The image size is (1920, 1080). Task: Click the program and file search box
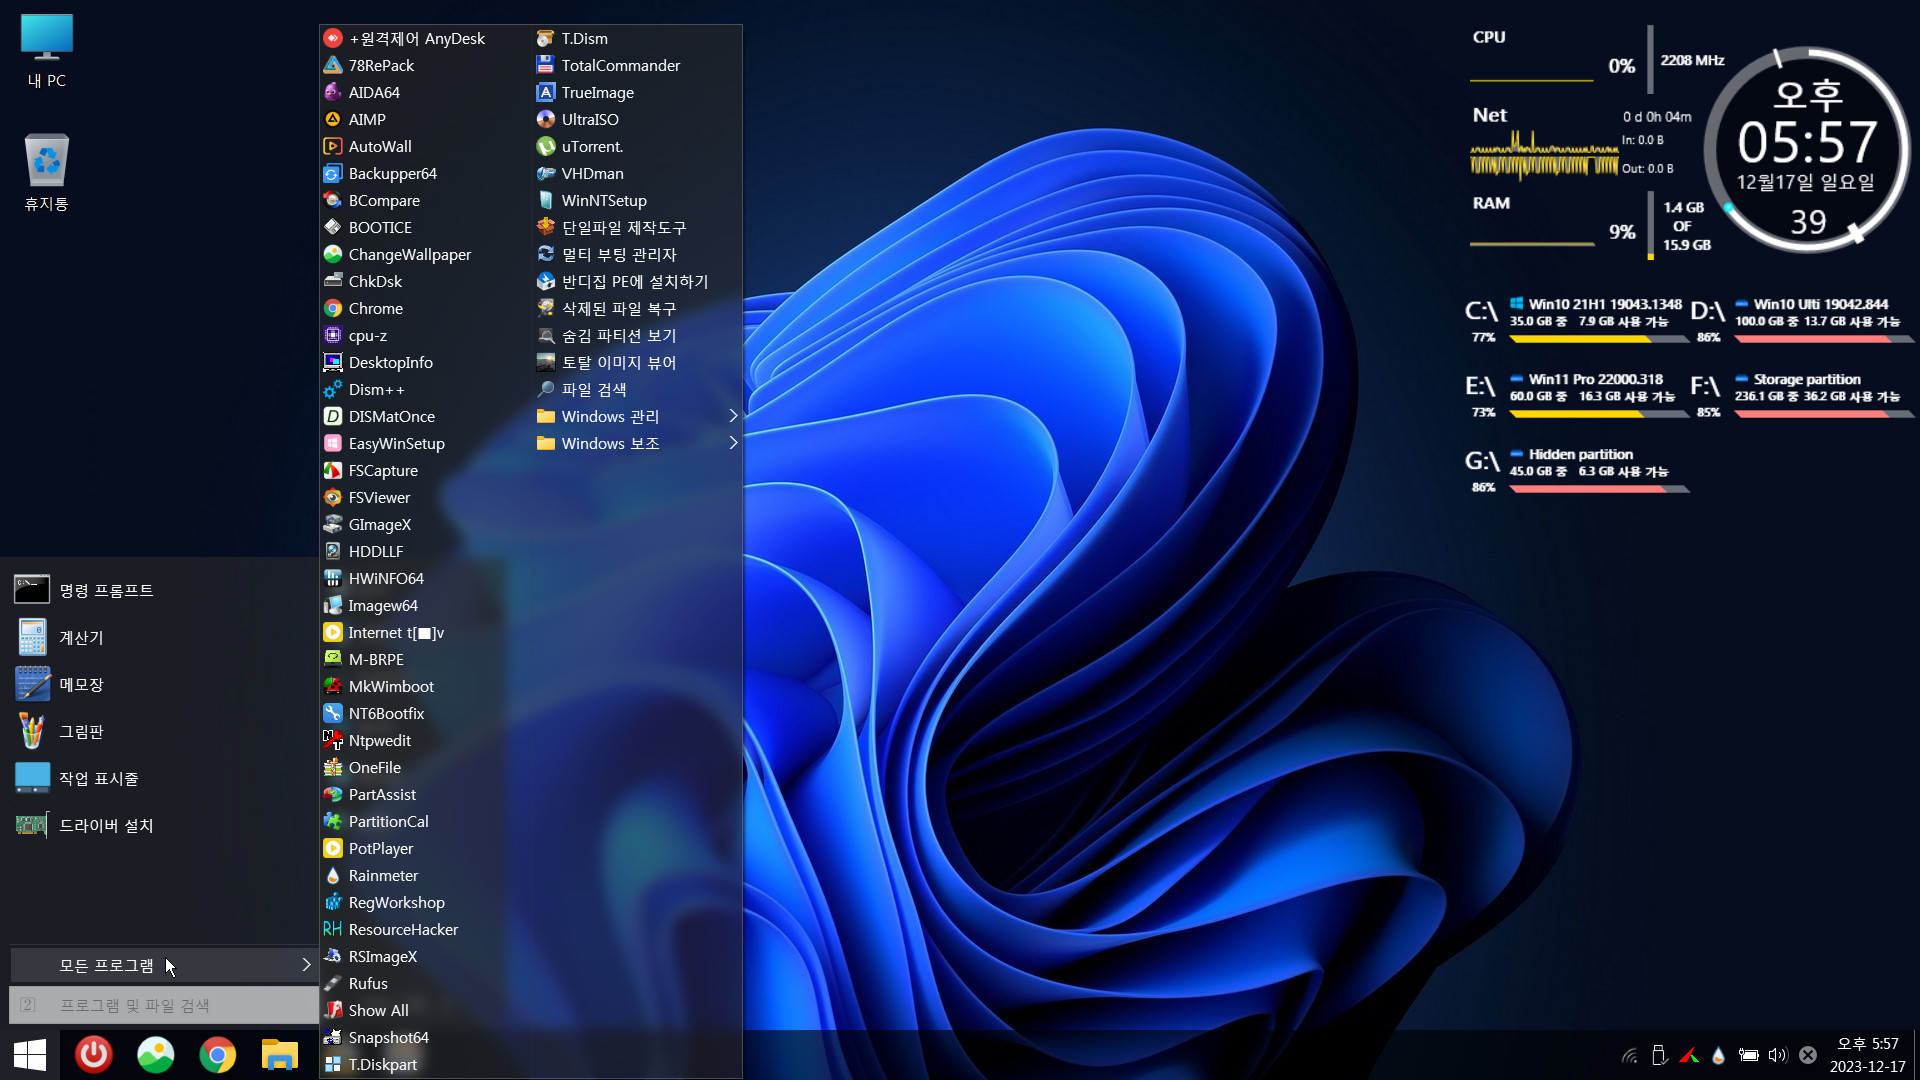click(x=164, y=1005)
